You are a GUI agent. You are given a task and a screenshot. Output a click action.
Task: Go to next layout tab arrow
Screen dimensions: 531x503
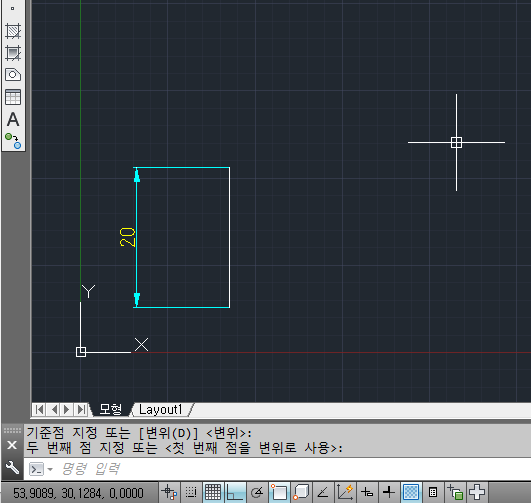67,410
